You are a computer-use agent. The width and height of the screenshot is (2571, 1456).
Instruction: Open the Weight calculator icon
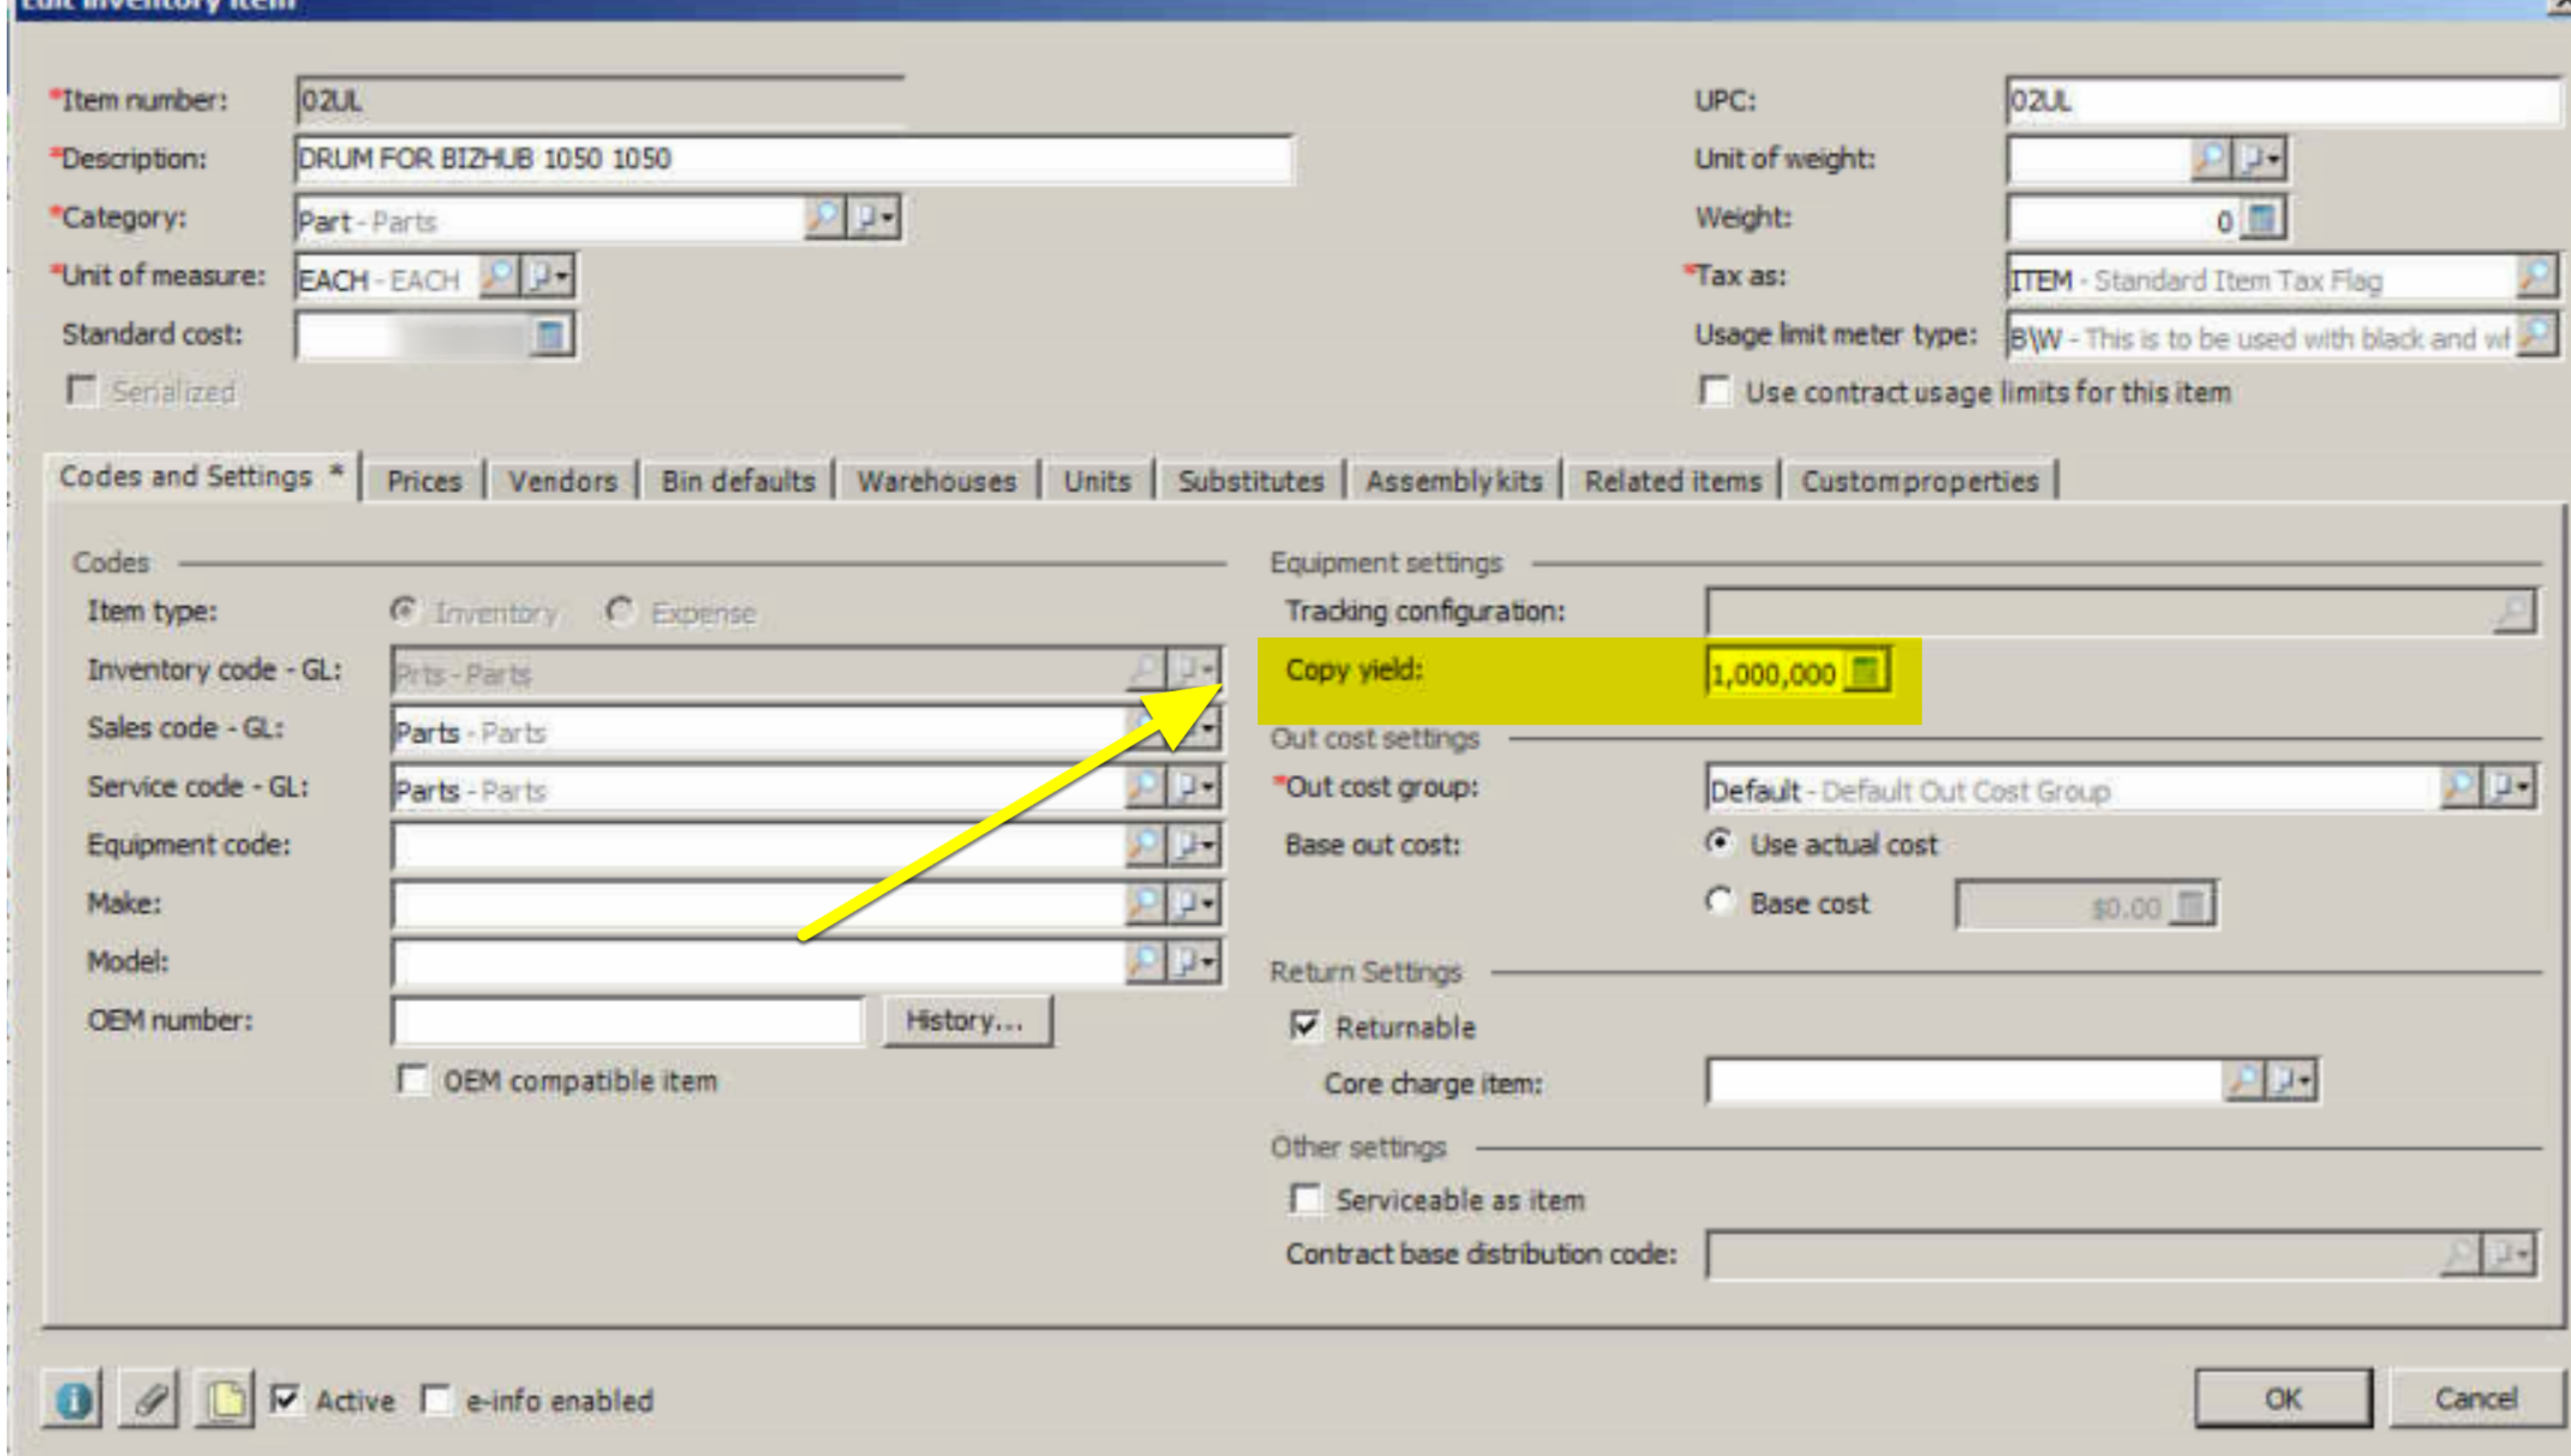coord(2260,218)
